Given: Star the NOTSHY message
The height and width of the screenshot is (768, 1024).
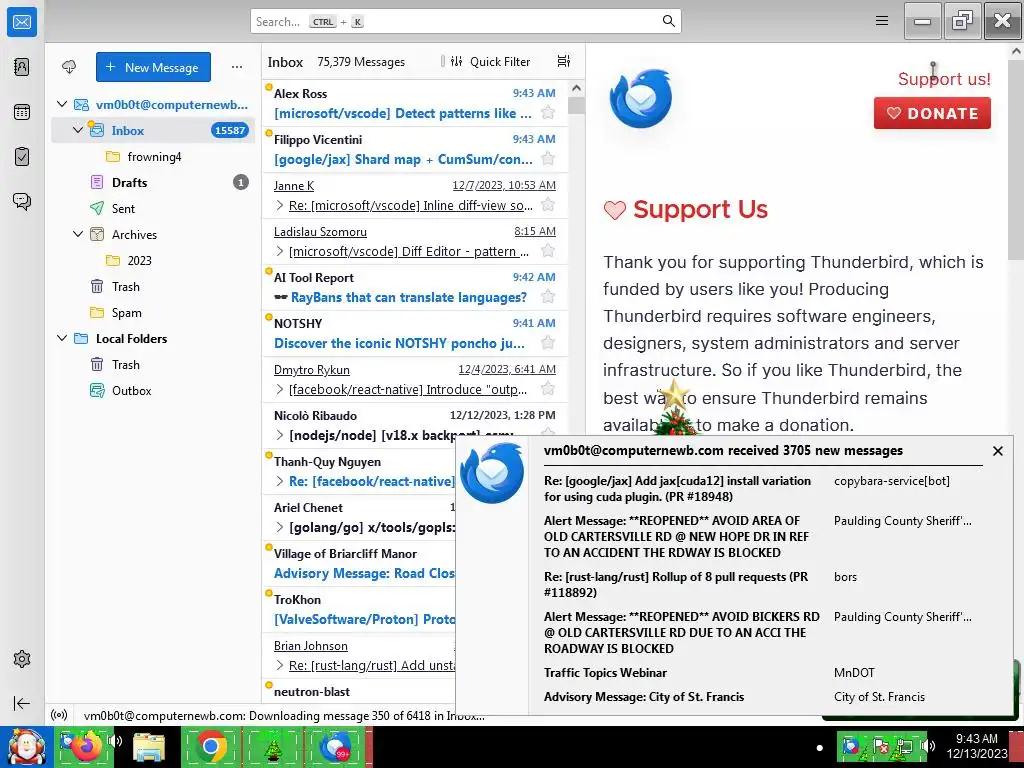Looking at the screenshot, I should pos(548,343).
